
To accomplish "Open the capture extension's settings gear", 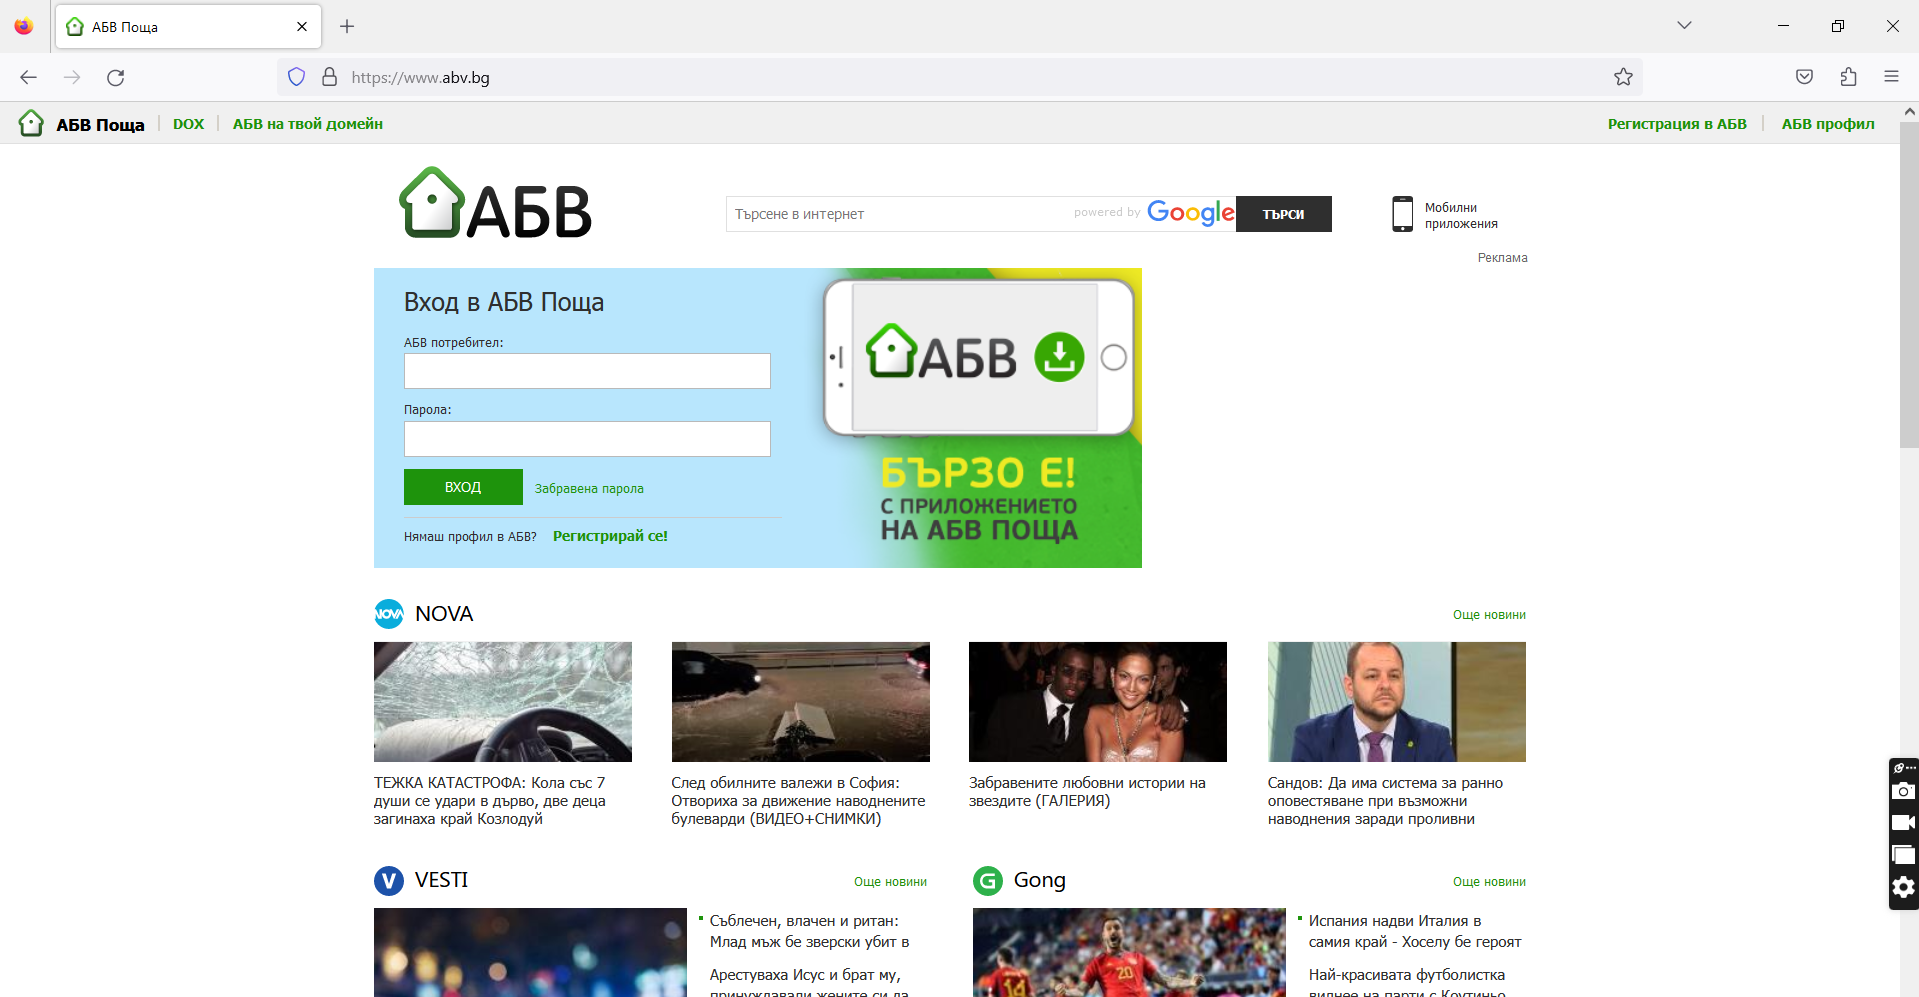I will pos(1903,888).
